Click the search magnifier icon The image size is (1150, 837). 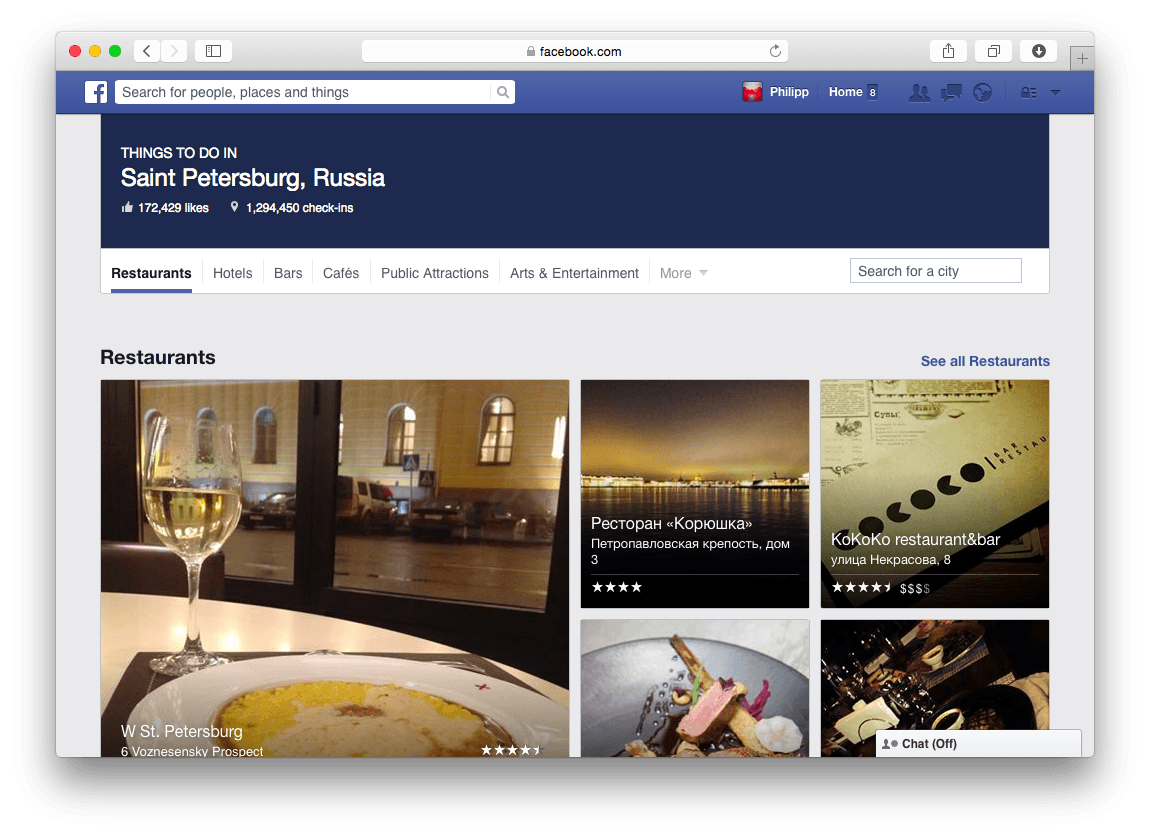(502, 92)
